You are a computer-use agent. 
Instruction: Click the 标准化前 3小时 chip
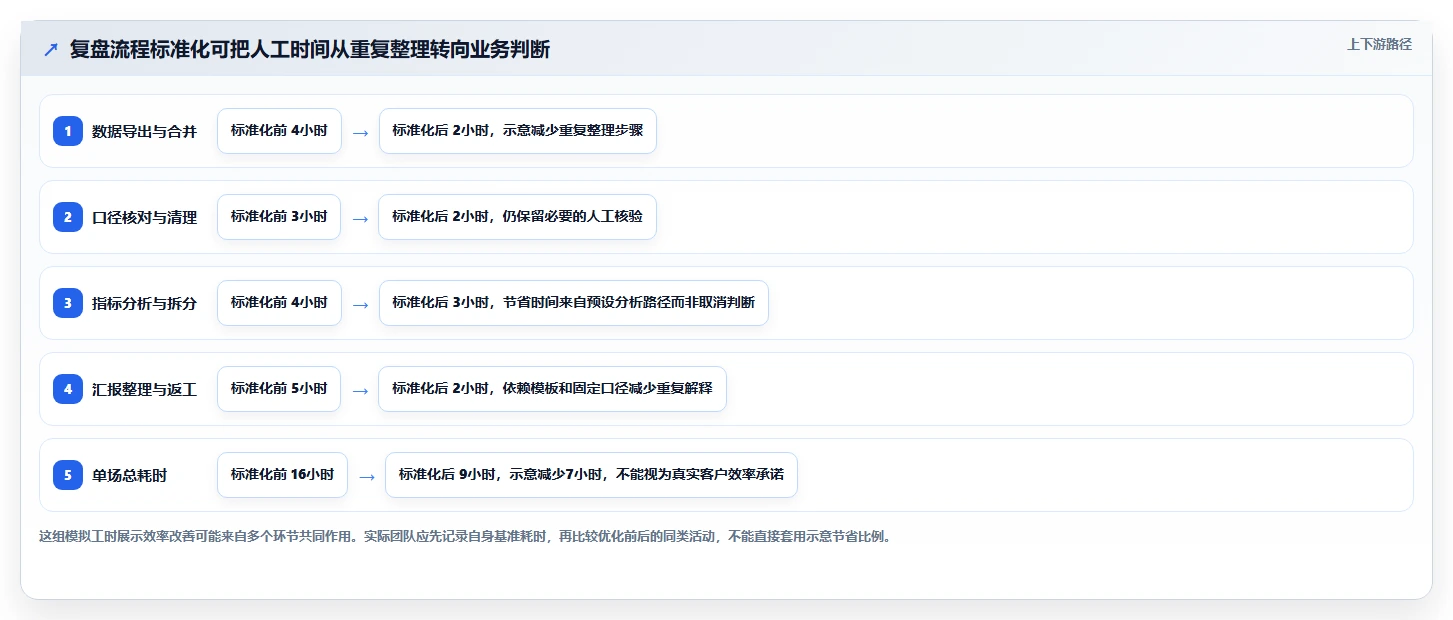[x=279, y=217]
